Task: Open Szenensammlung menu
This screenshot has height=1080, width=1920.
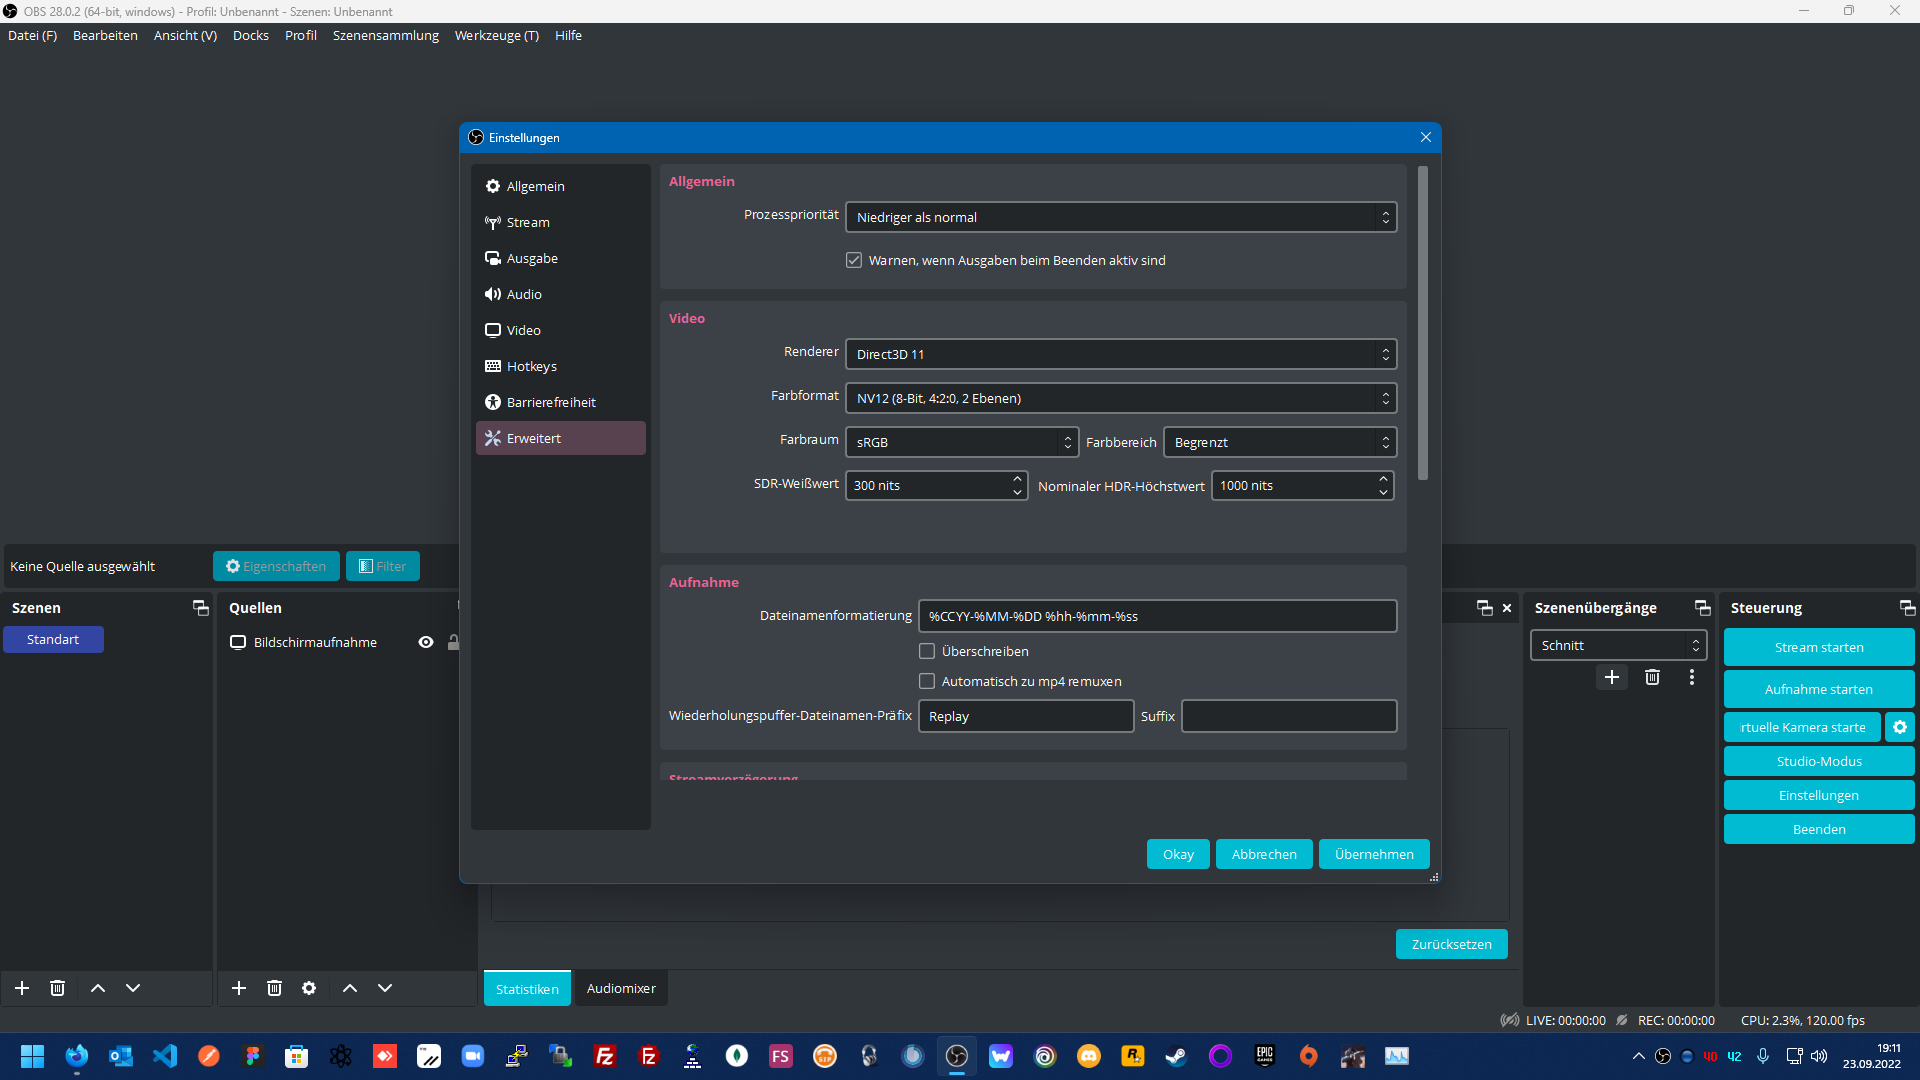Action: (x=386, y=35)
